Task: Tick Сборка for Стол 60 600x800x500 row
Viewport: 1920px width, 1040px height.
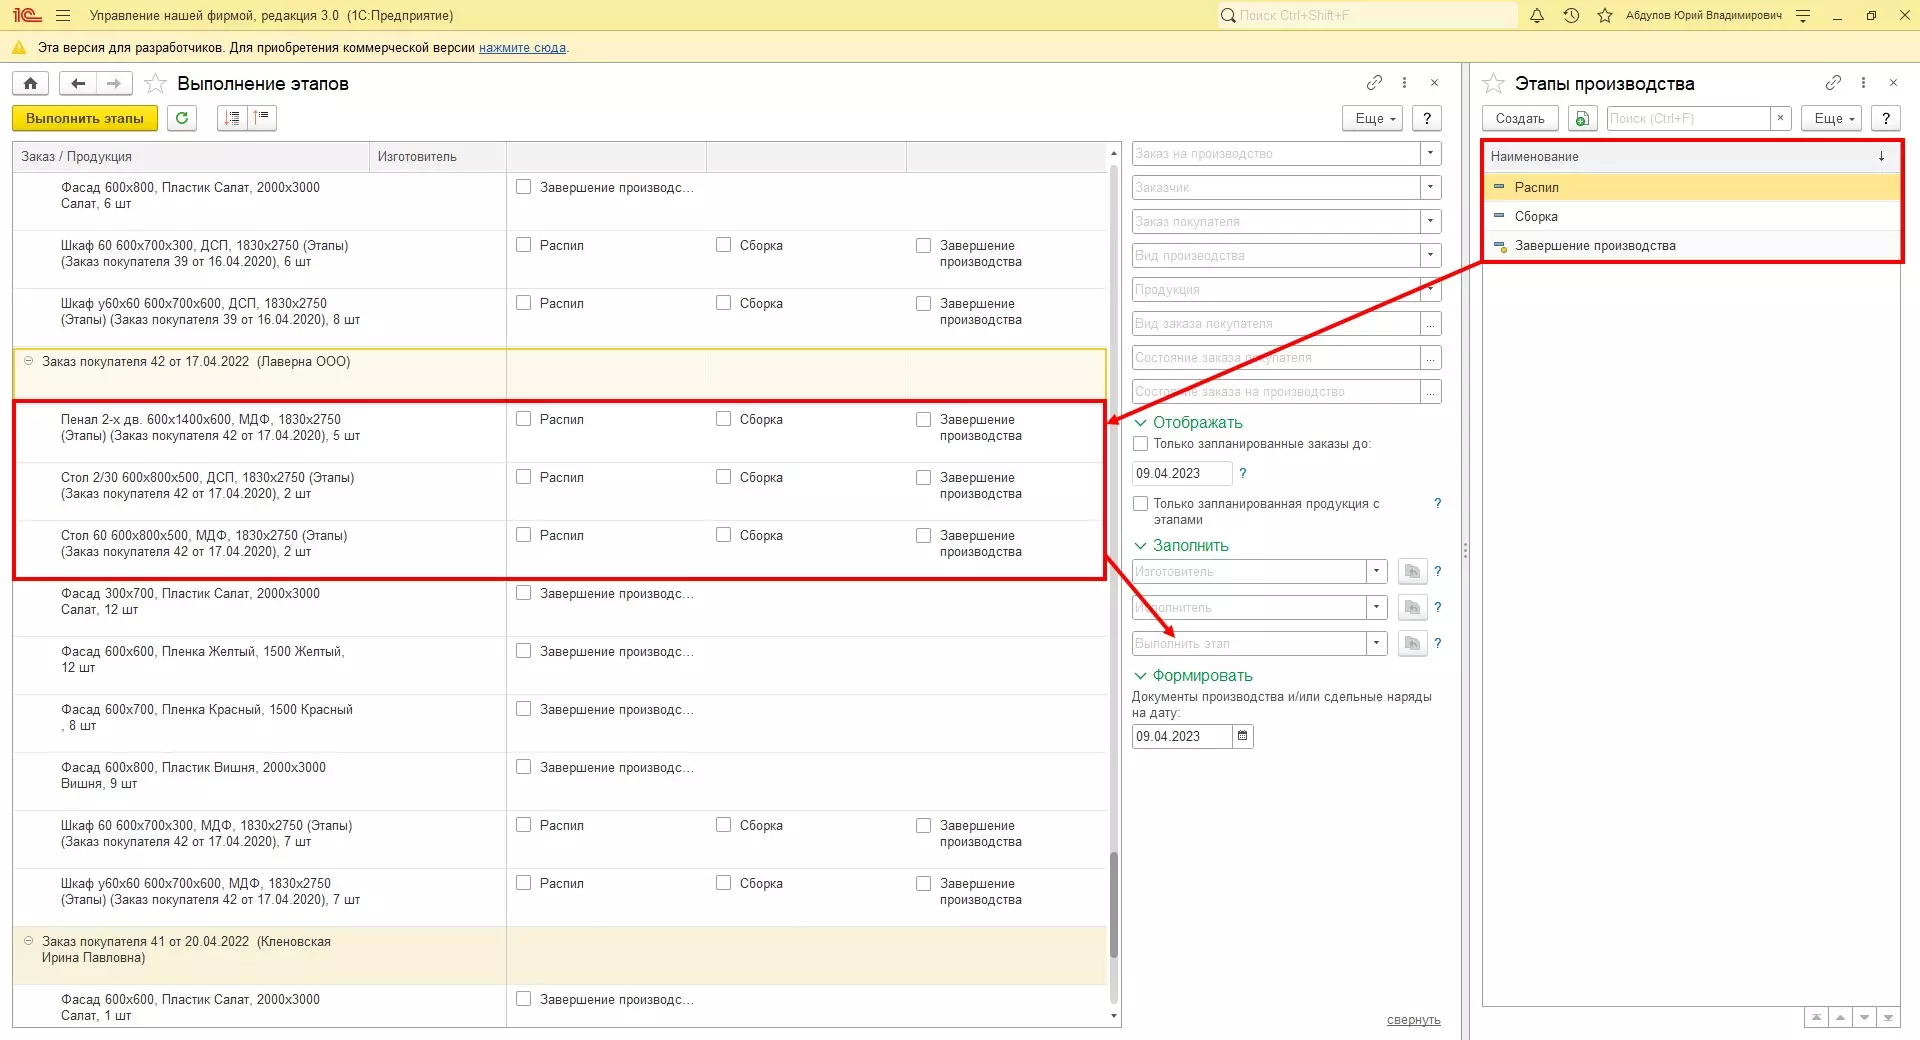Action: [723, 535]
